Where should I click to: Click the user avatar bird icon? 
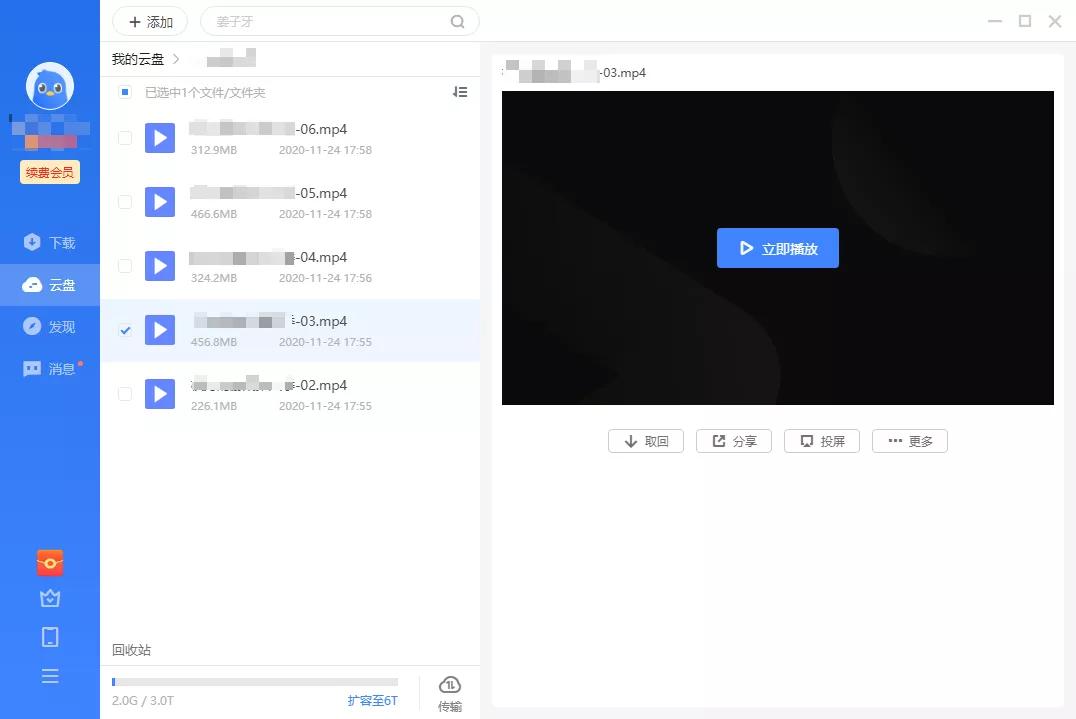pos(50,86)
